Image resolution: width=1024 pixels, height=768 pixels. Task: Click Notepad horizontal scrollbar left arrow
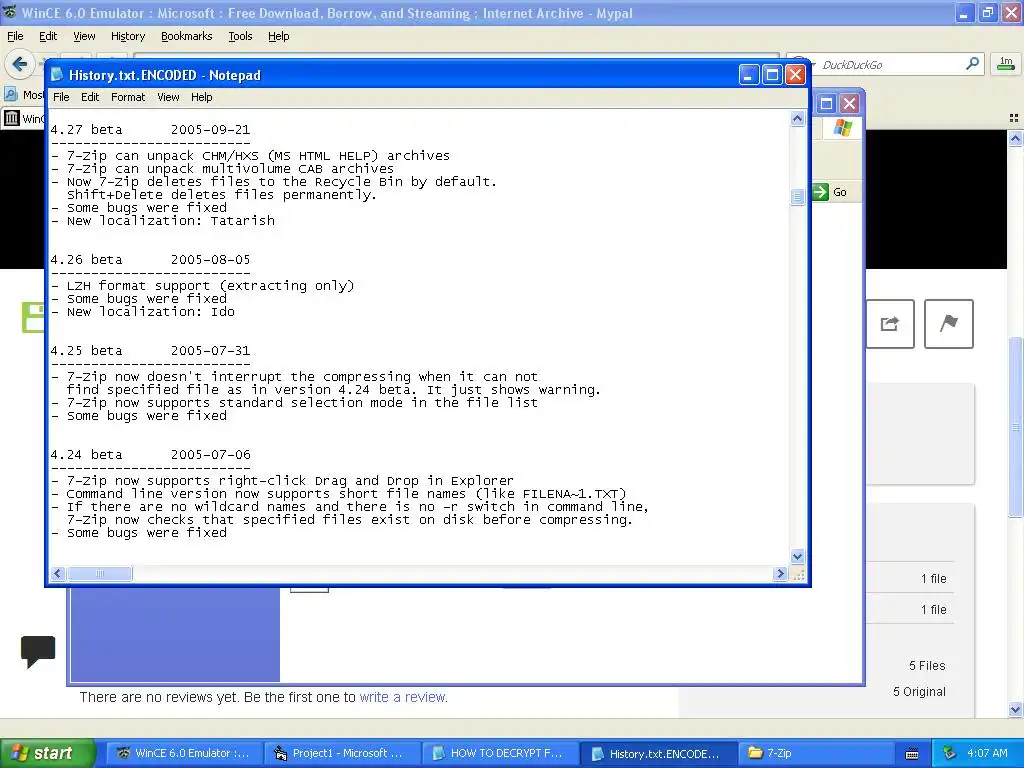pyautogui.click(x=57, y=573)
